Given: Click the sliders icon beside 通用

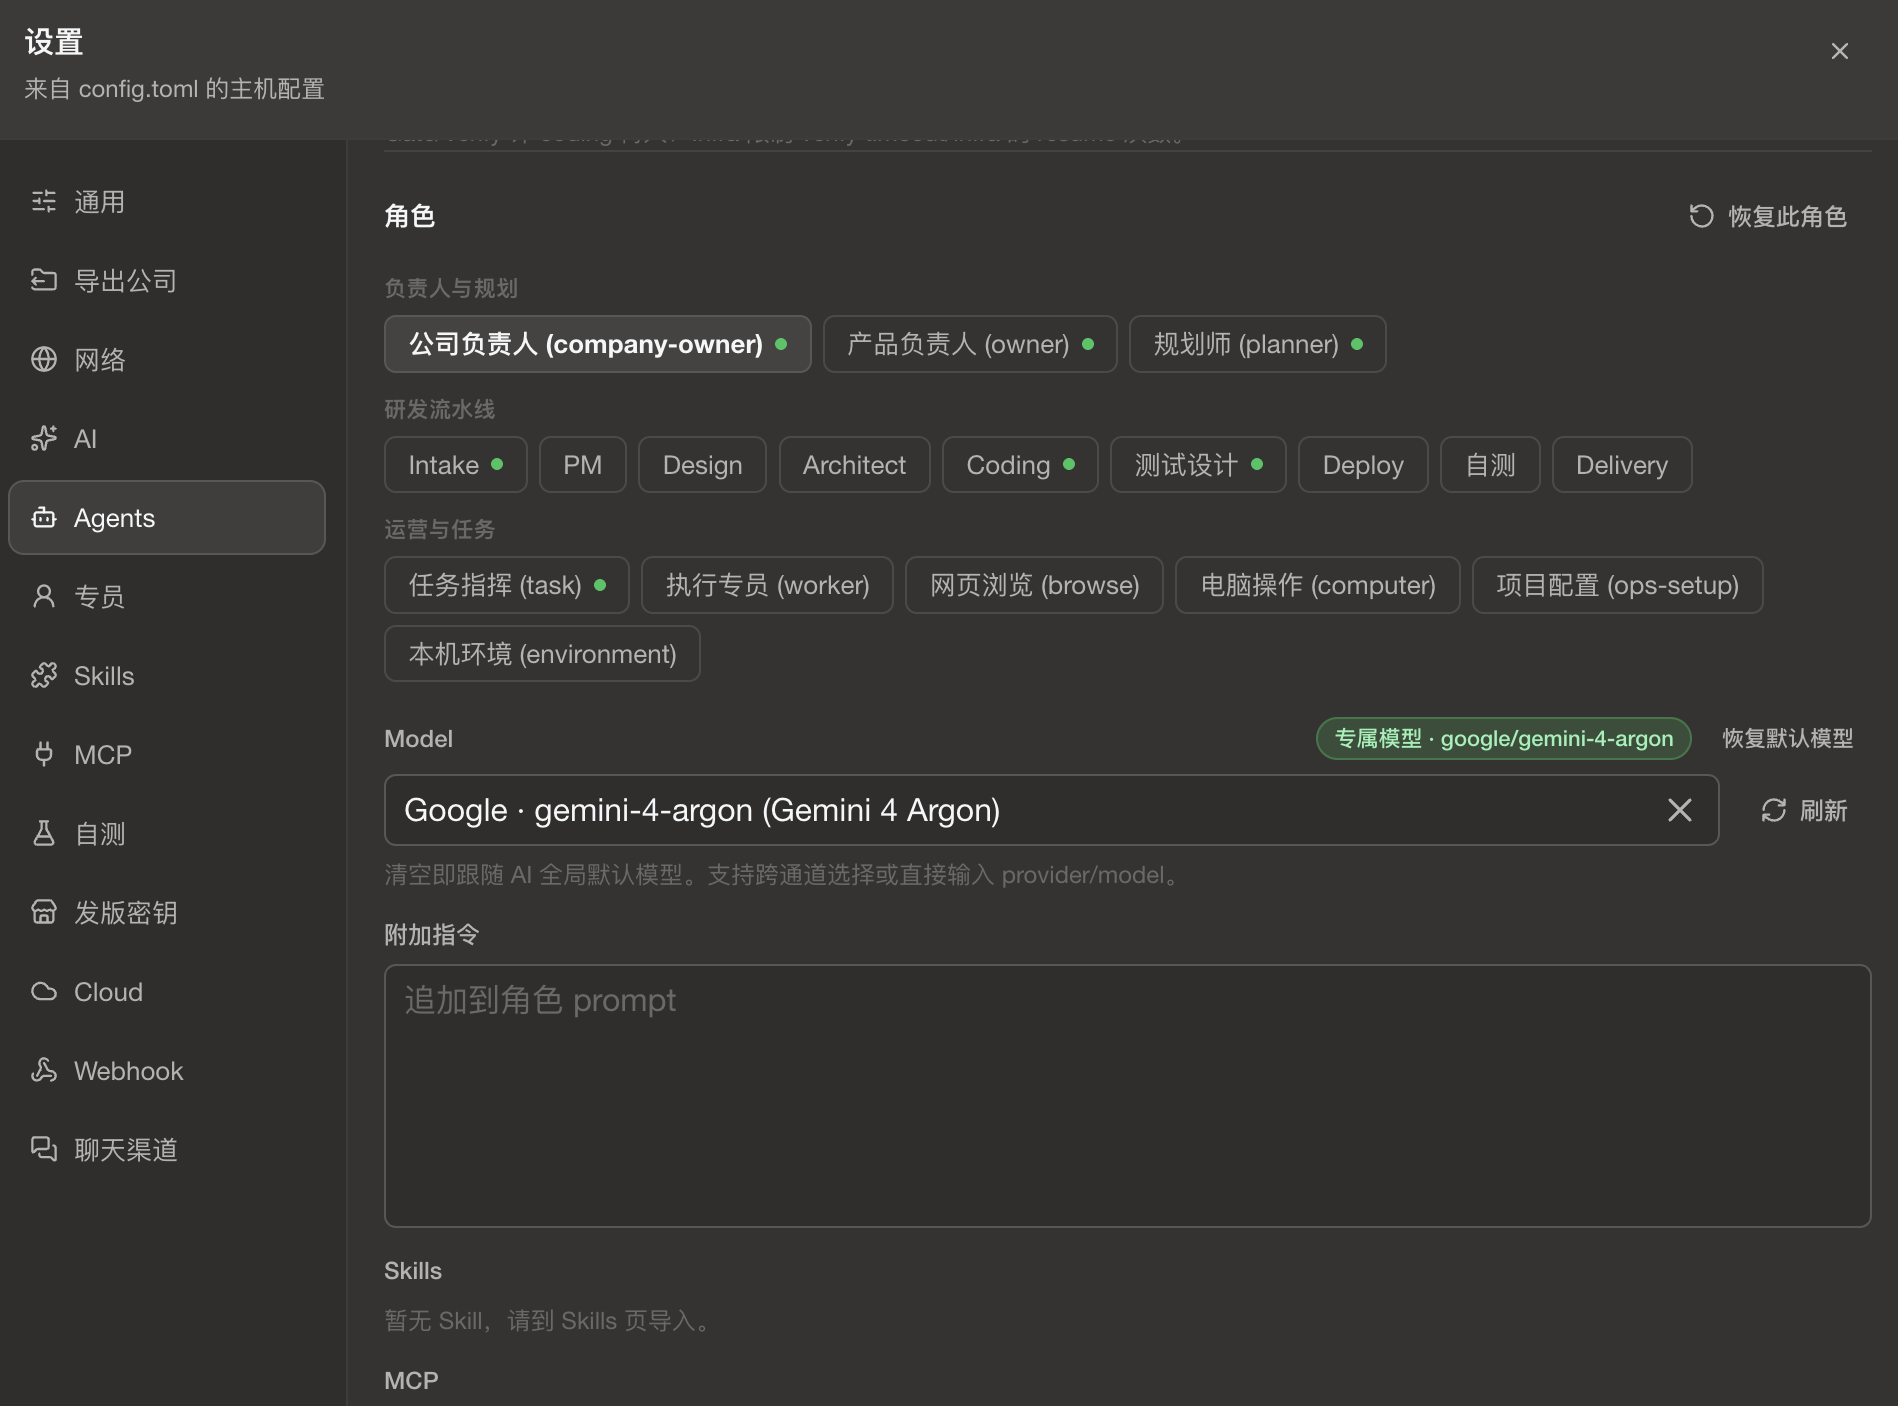Looking at the screenshot, I should (x=44, y=201).
